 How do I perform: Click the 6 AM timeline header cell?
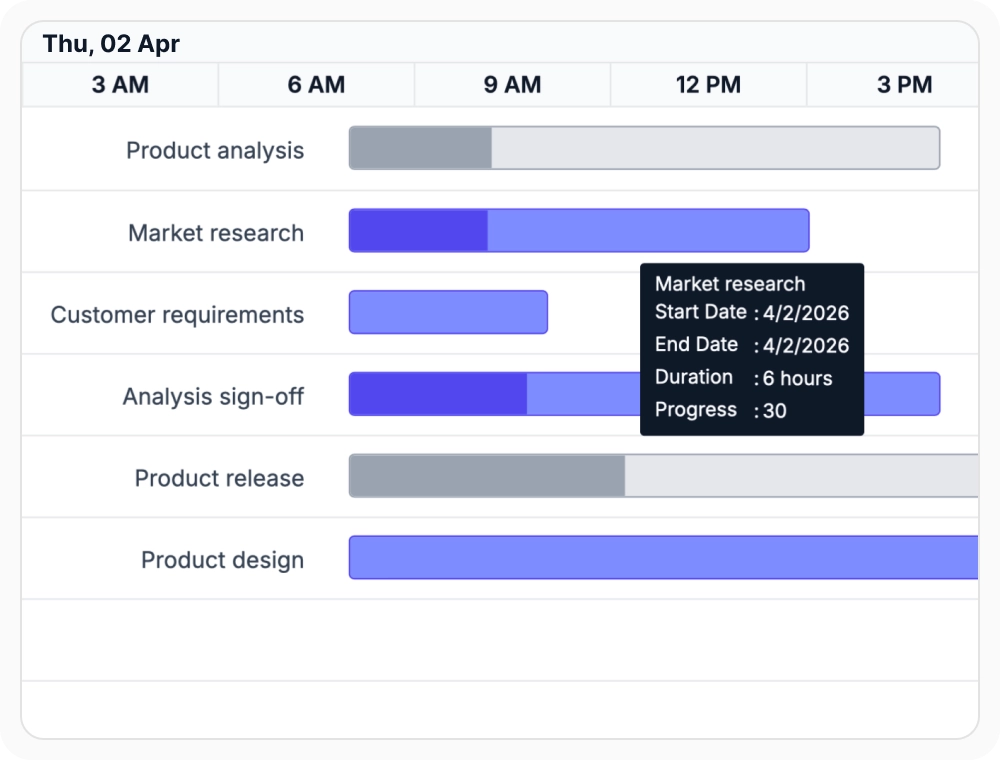[x=316, y=85]
